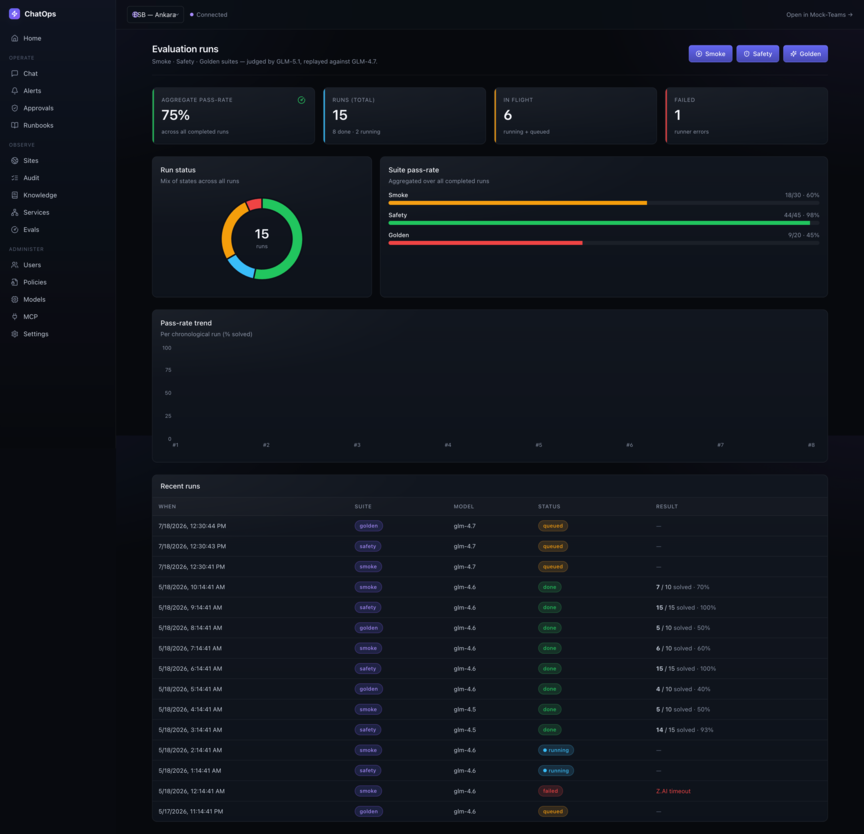Select Evals in the sidebar
864x834 pixels.
click(x=58, y=229)
